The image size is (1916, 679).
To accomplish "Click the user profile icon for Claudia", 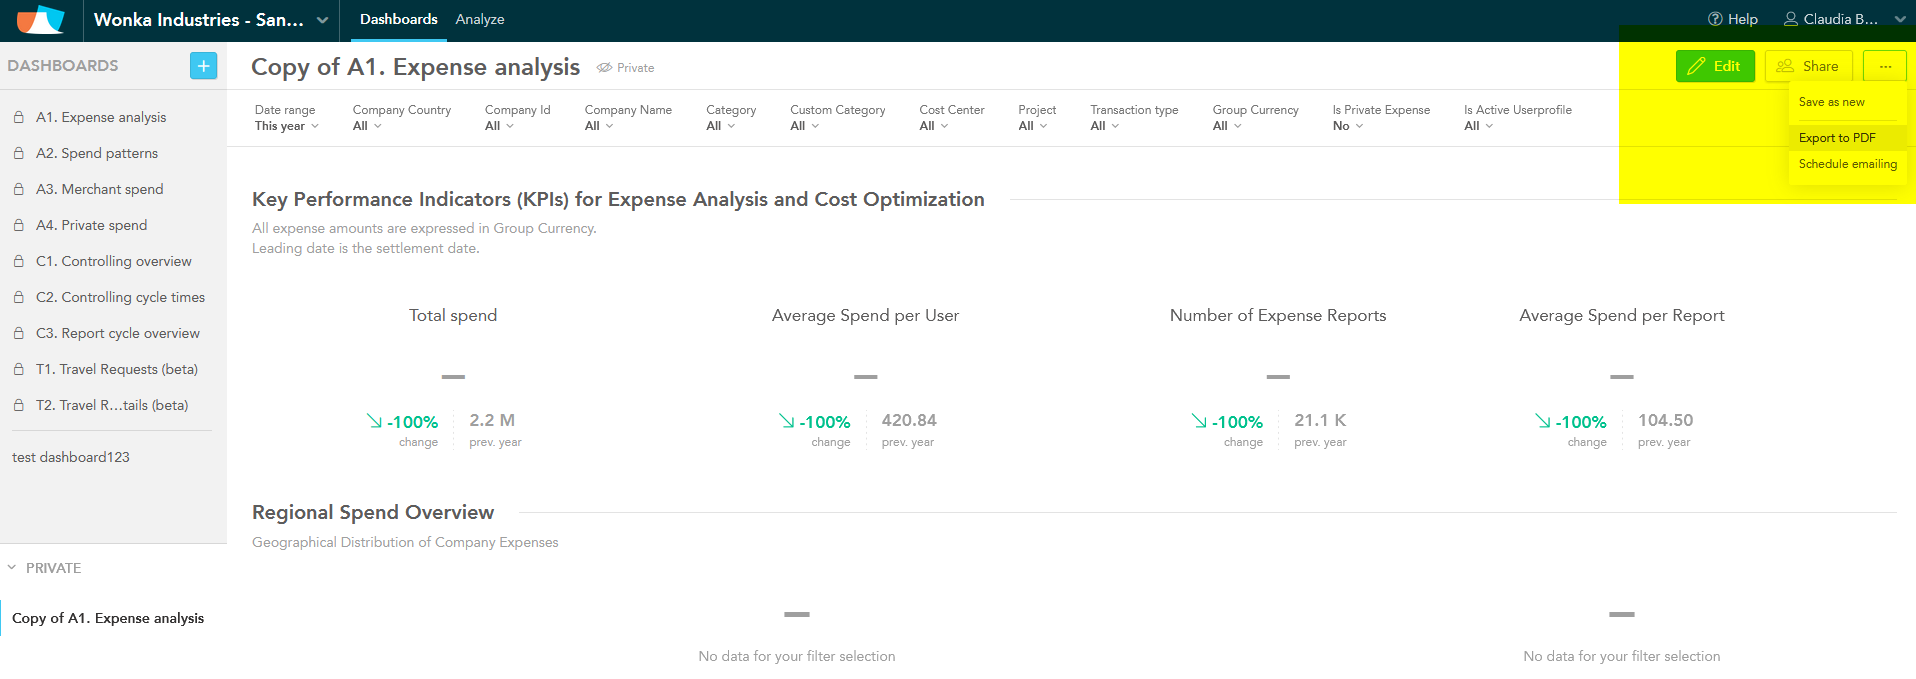I will (x=1791, y=19).
